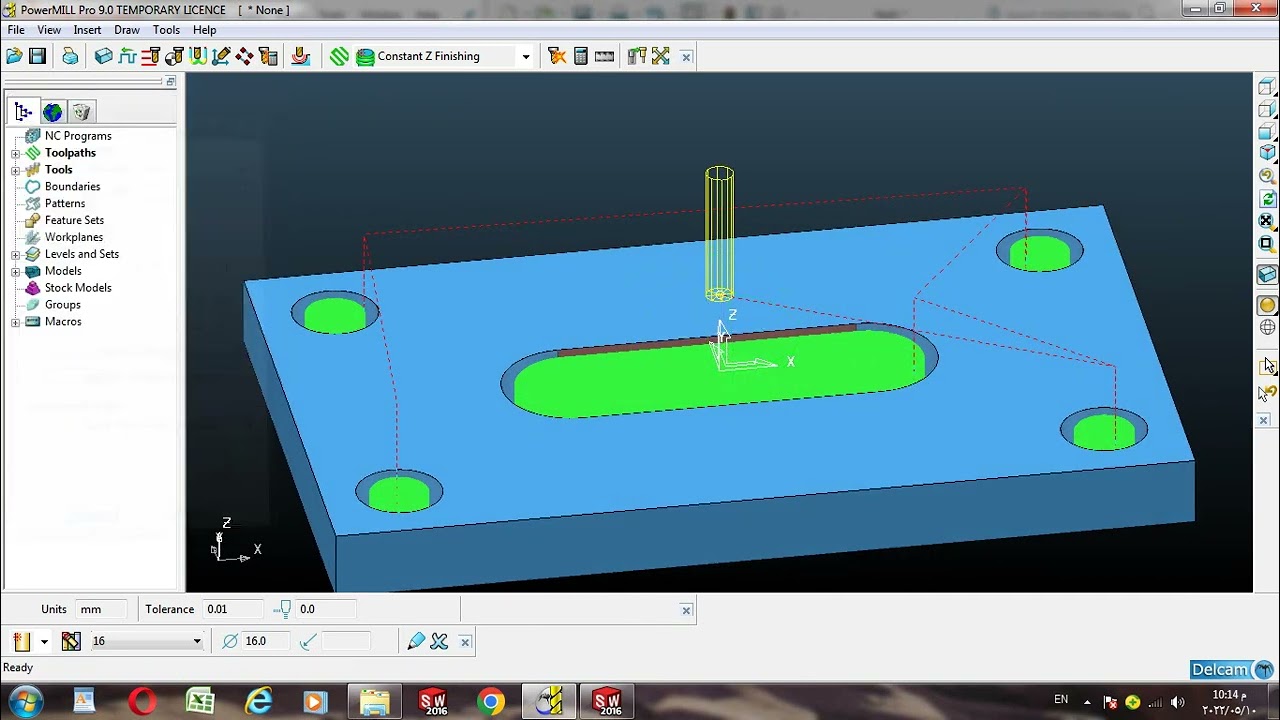Expand the Macros tree node
This screenshot has height=720, width=1280.
click(15, 322)
